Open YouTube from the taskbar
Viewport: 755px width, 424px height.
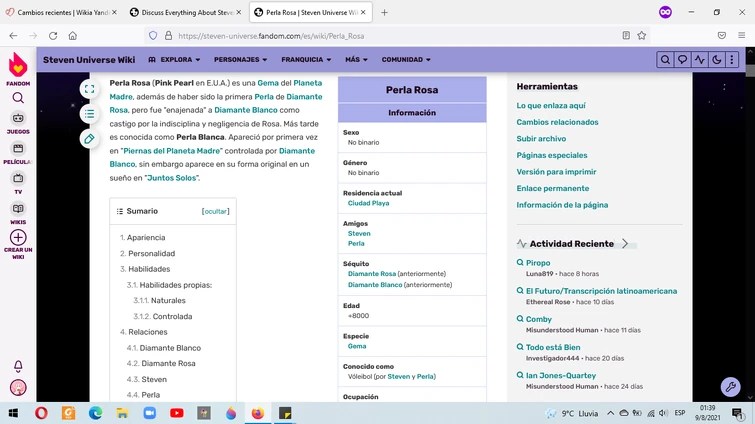[177, 413]
